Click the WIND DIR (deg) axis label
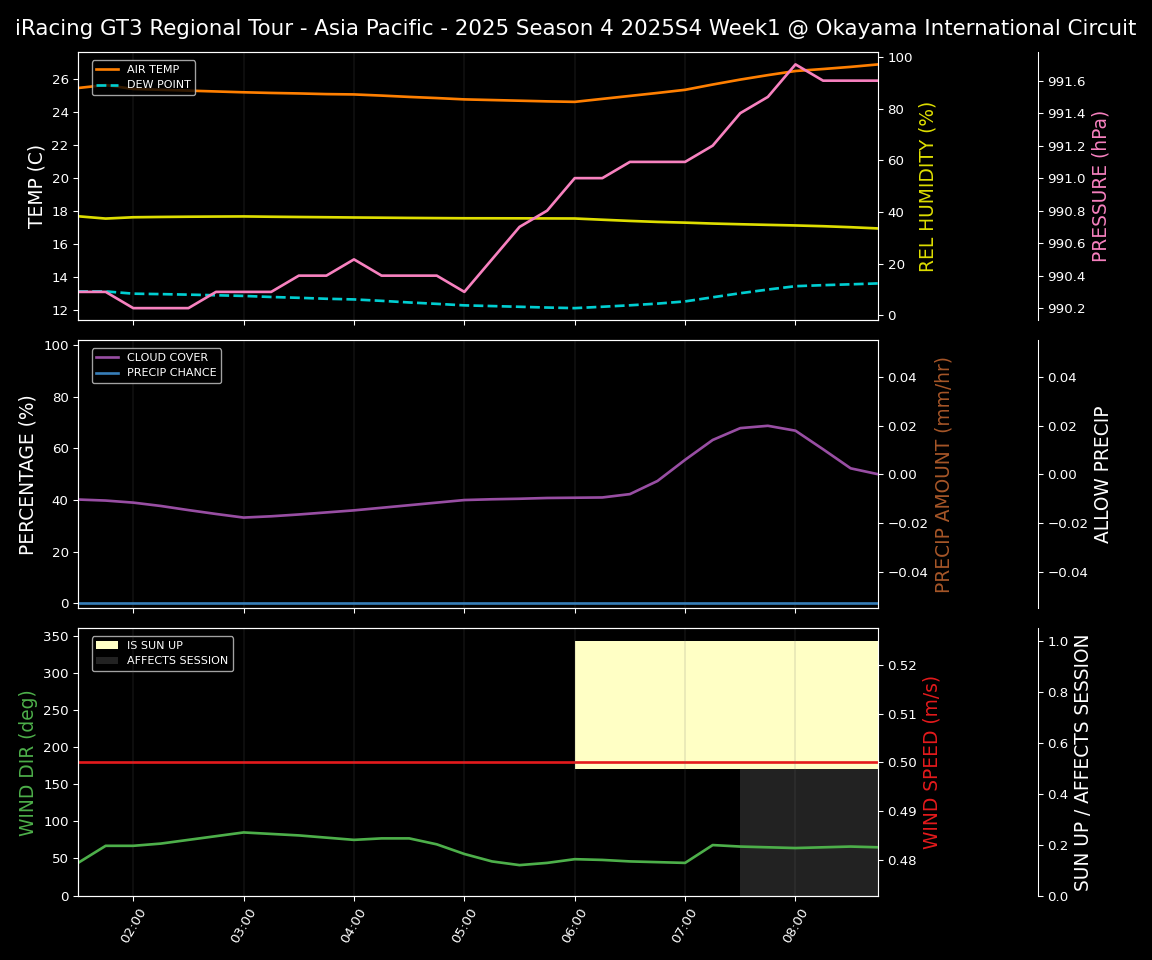Screen dimensions: 1152x960 (28, 762)
